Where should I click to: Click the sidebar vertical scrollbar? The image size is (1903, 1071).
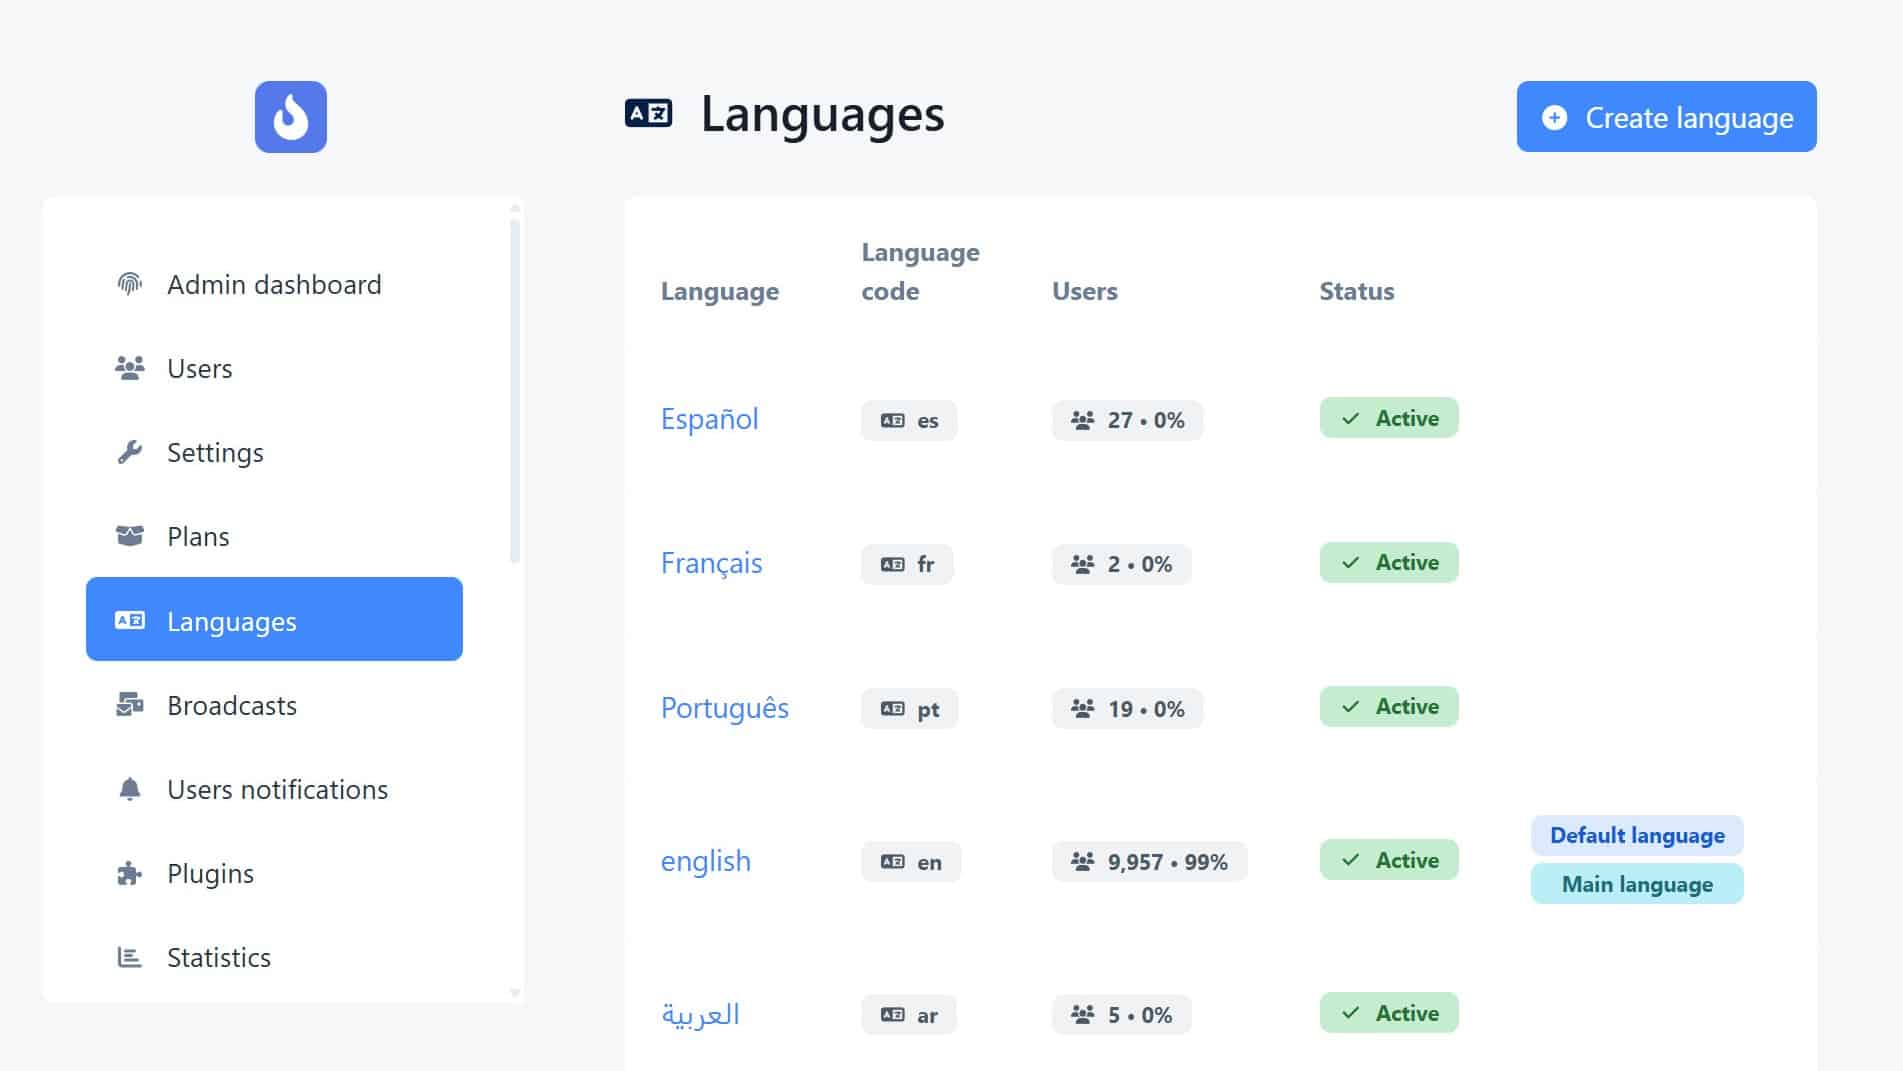(515, 391)
